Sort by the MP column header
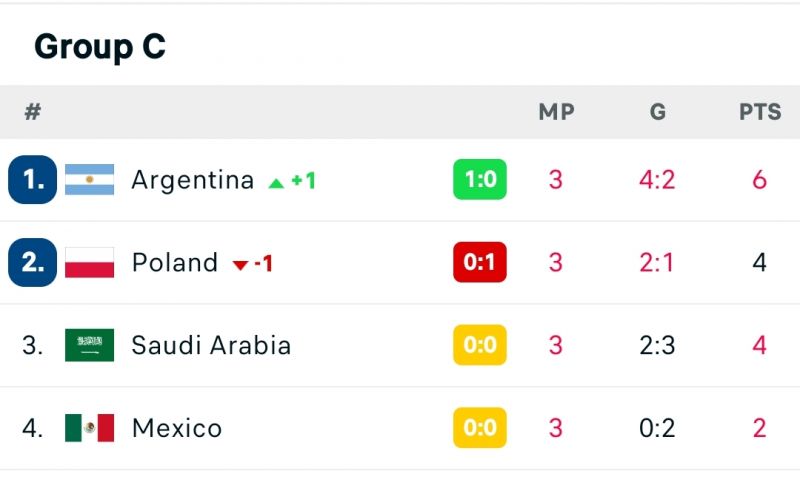This screenshot has height=488, width=800. pos(557,112)
